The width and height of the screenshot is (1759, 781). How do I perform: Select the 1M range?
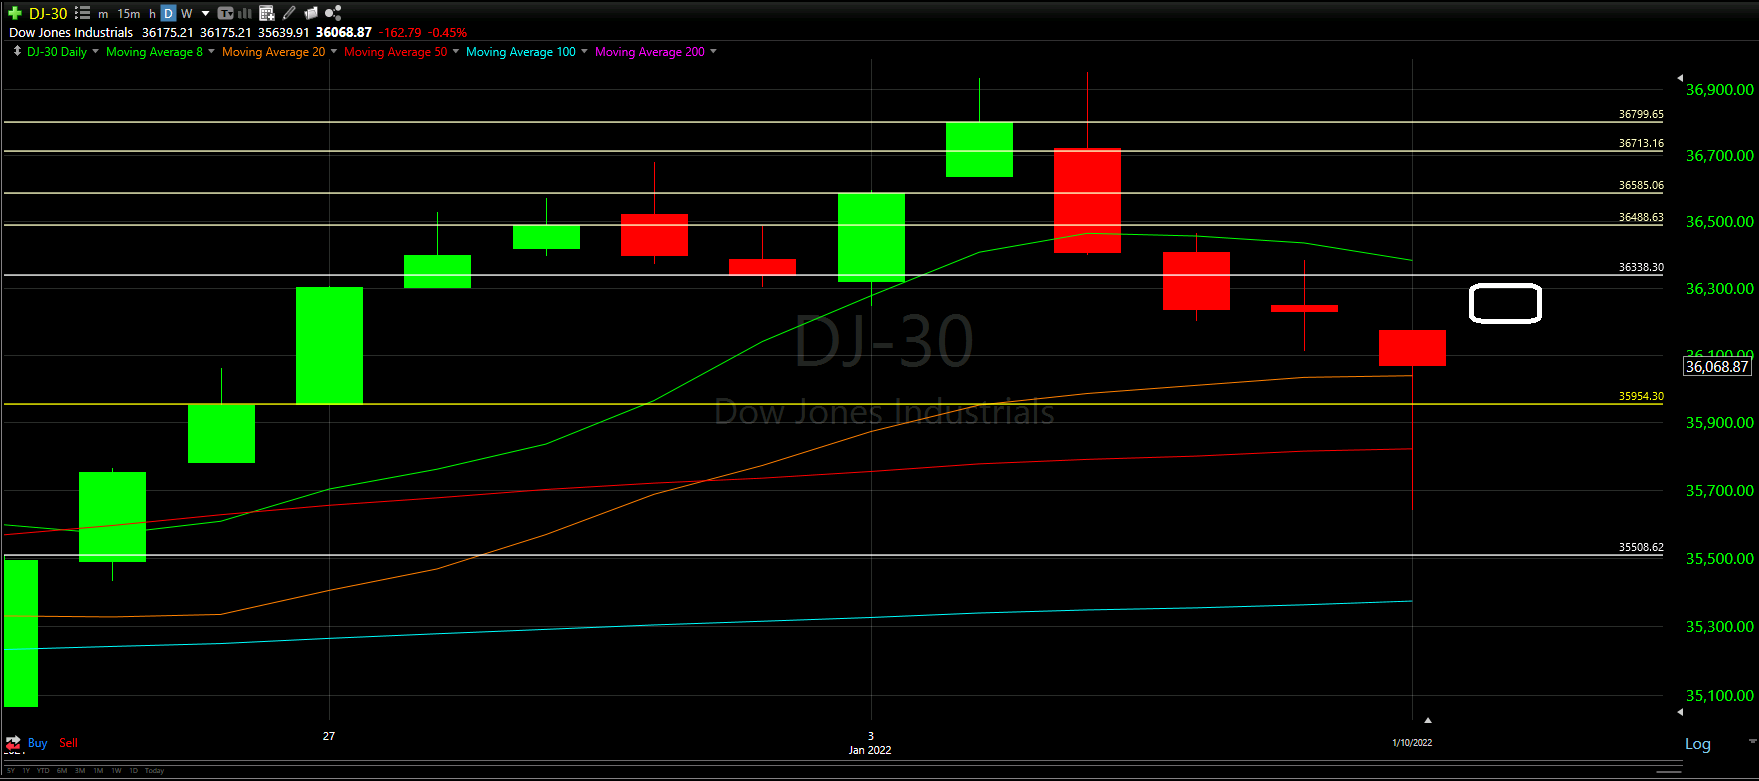click(98, 770)
